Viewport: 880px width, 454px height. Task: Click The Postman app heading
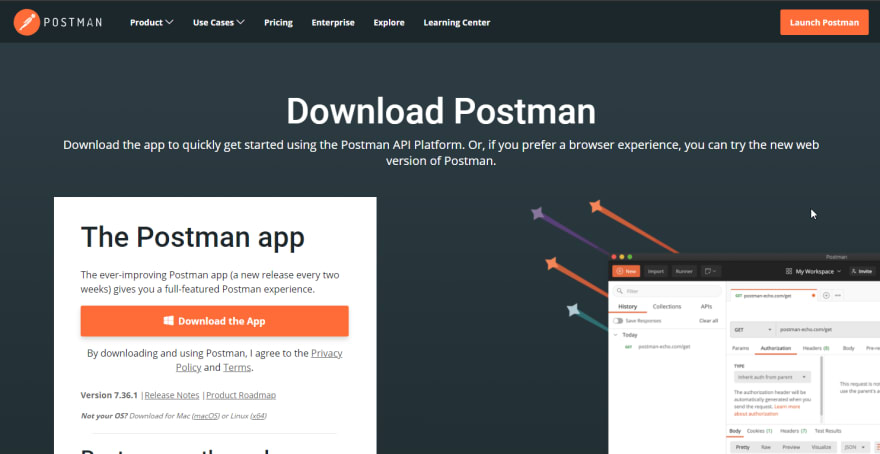pyautogui.click(x=192, y=237)
